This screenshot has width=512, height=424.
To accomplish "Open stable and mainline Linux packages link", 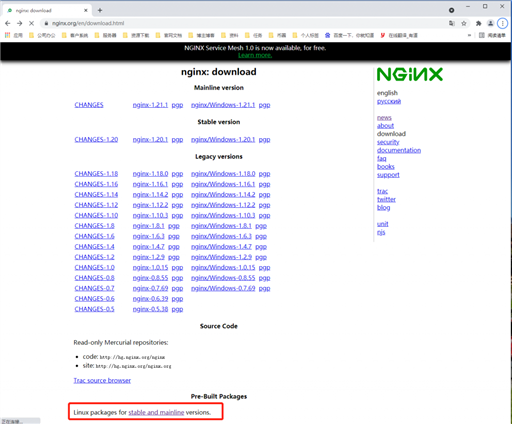I will [156, 412].
